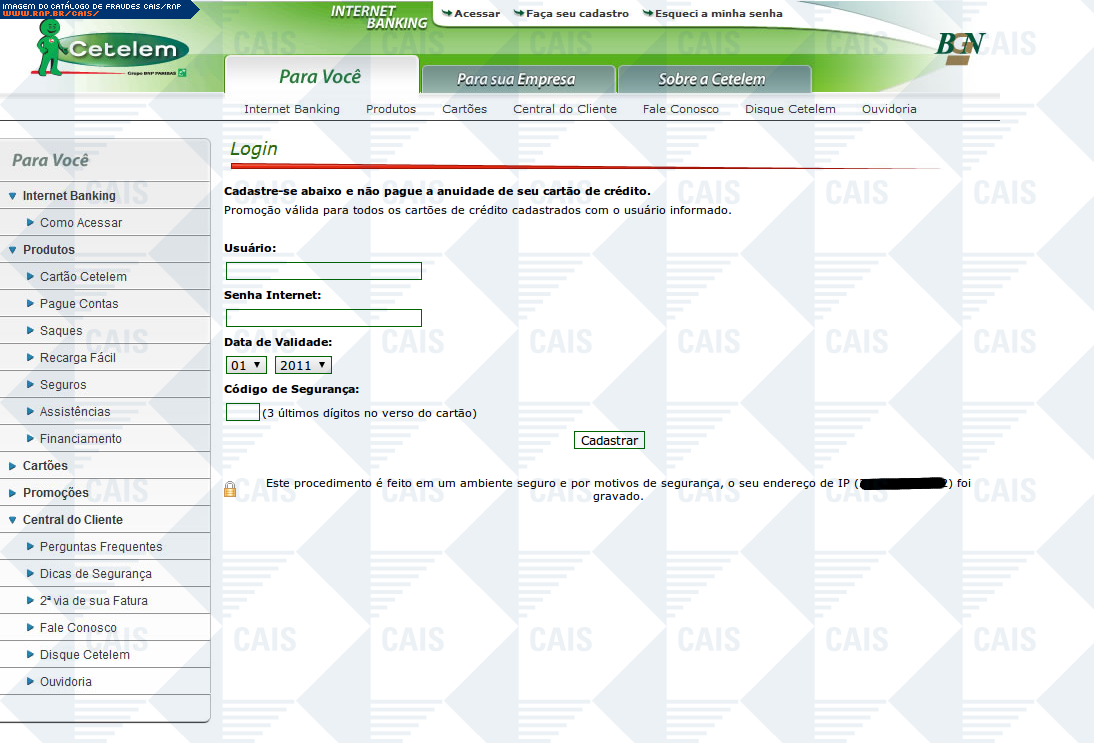Open the expiry year dropdown
Image resolution: width=1094 pixels, height=743 pixels.
point(303,365)
